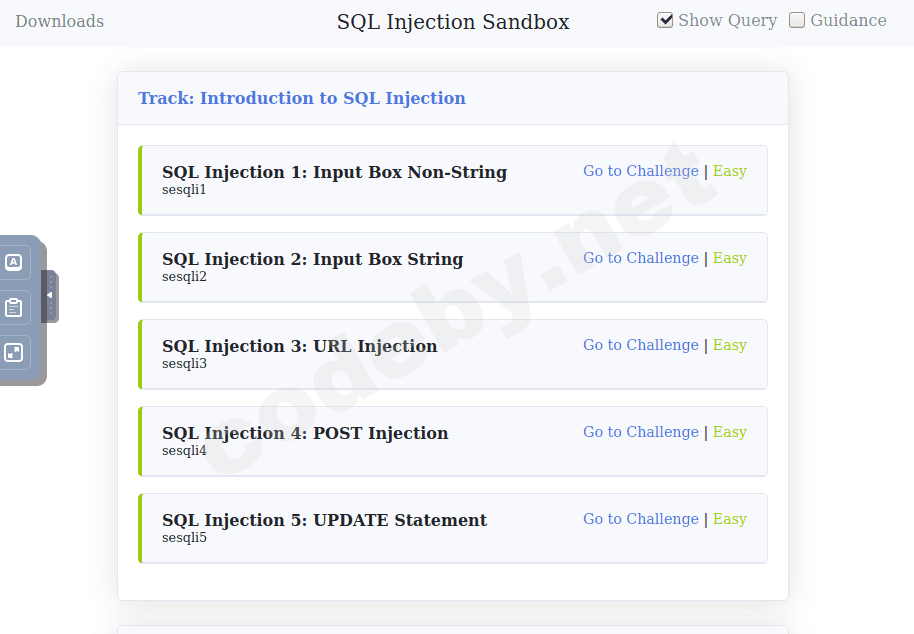Go to Challenge for UPDATE Statement
This screenshot has width=914, height=634.
[x=641, y=519]
